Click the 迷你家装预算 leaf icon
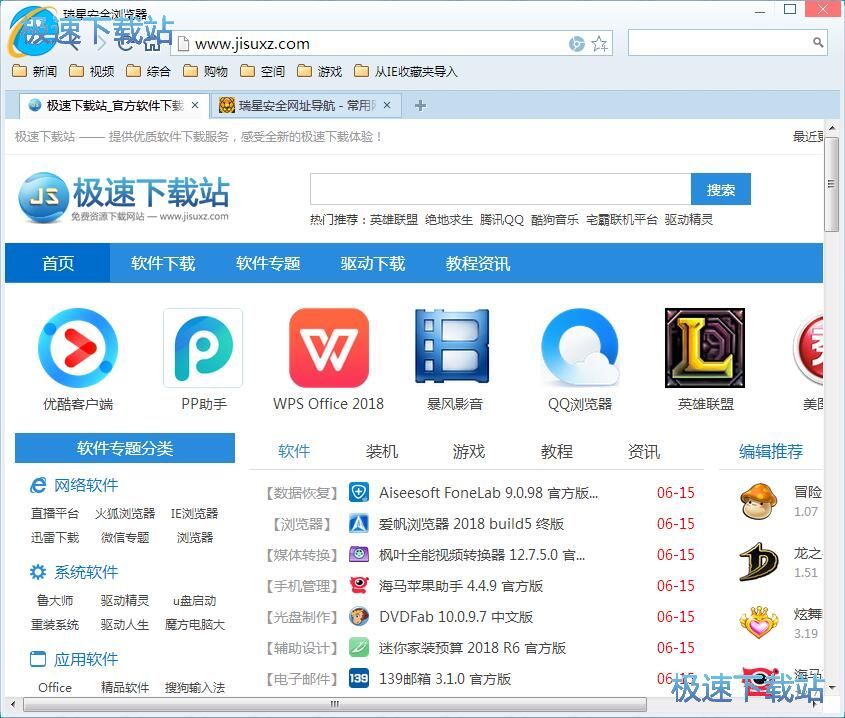 pyautogui.click(x=358, y=647)
